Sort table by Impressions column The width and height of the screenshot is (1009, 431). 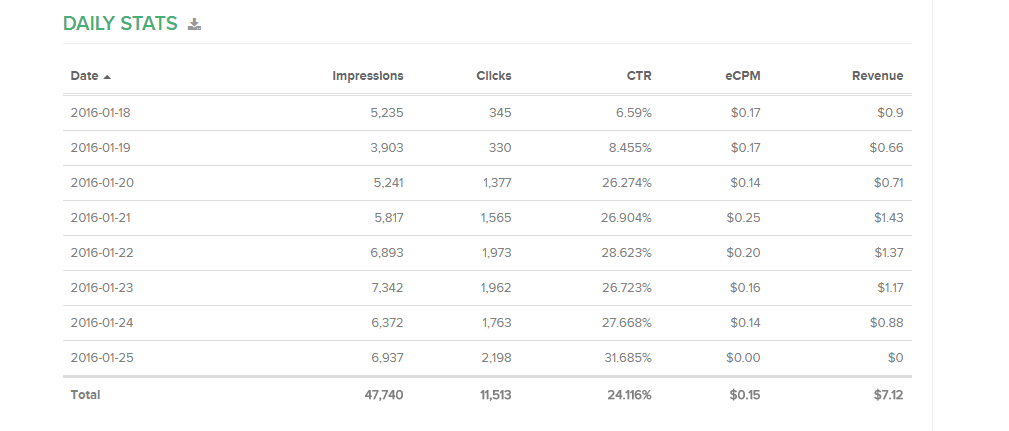click(x=367, y=76)
